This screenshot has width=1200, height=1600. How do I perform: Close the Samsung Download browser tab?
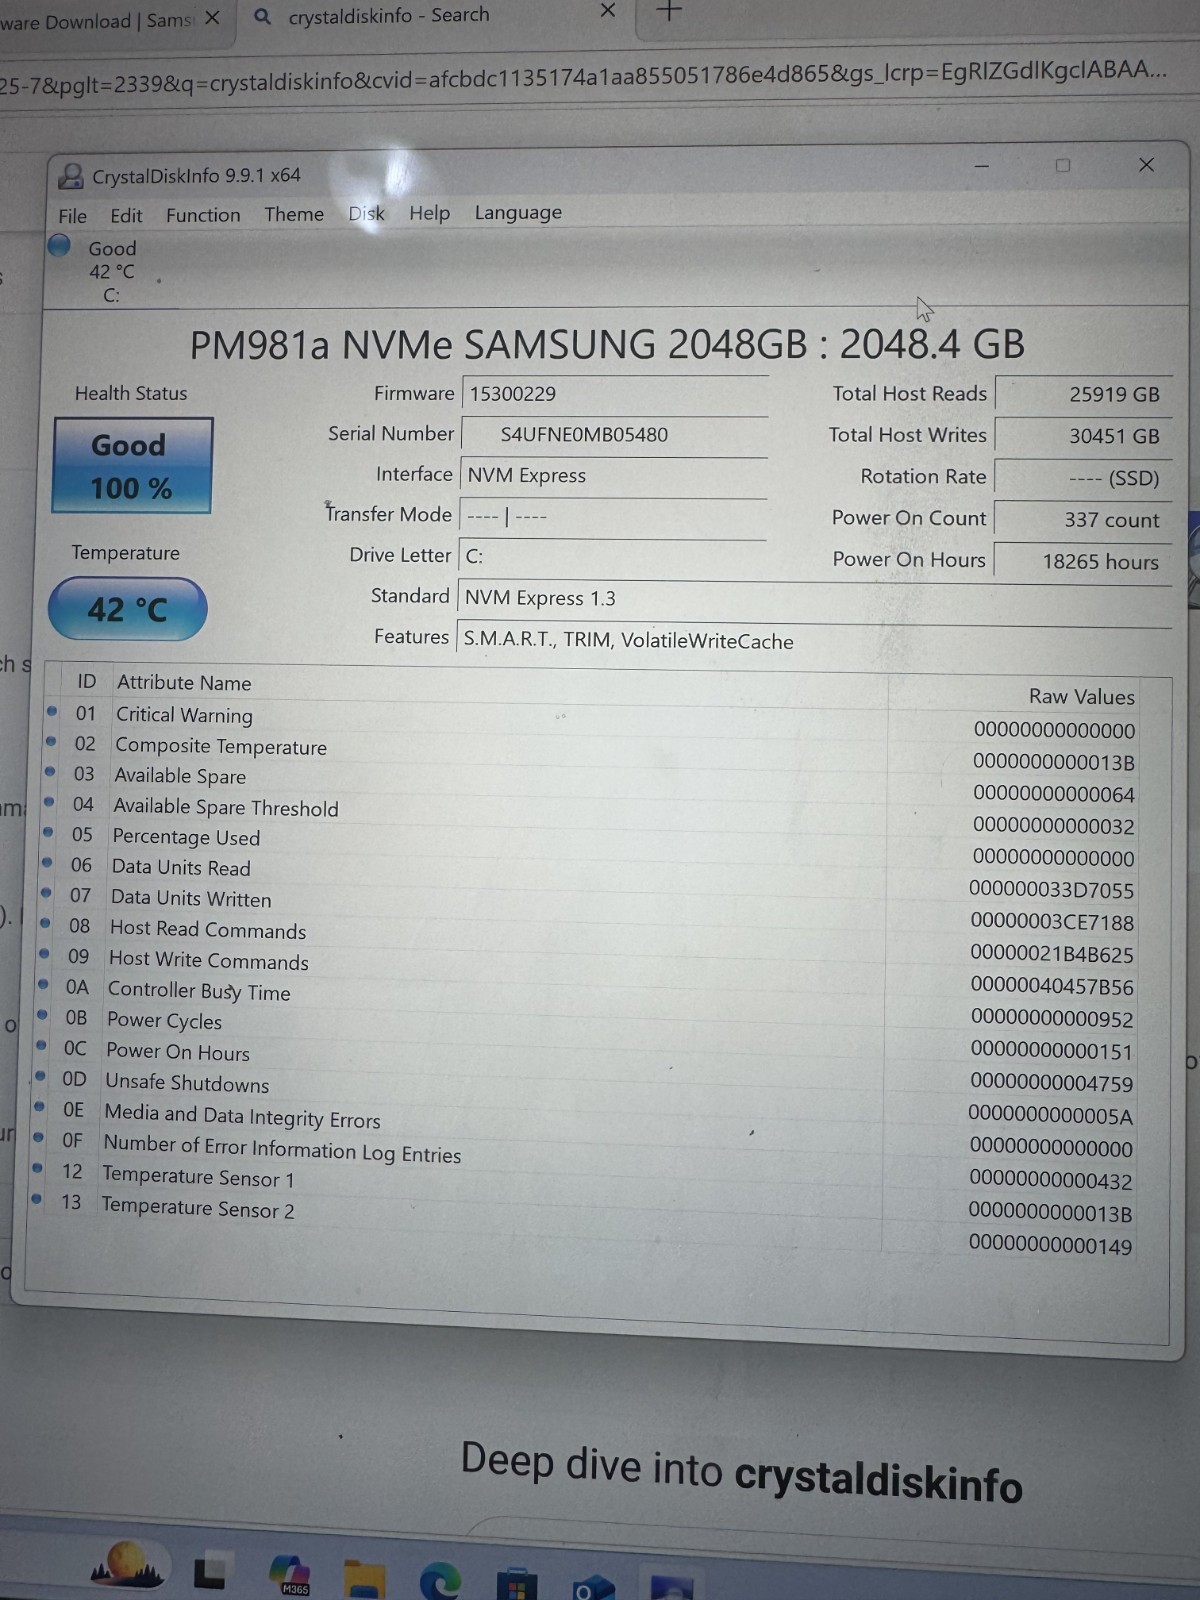(212, 18)
